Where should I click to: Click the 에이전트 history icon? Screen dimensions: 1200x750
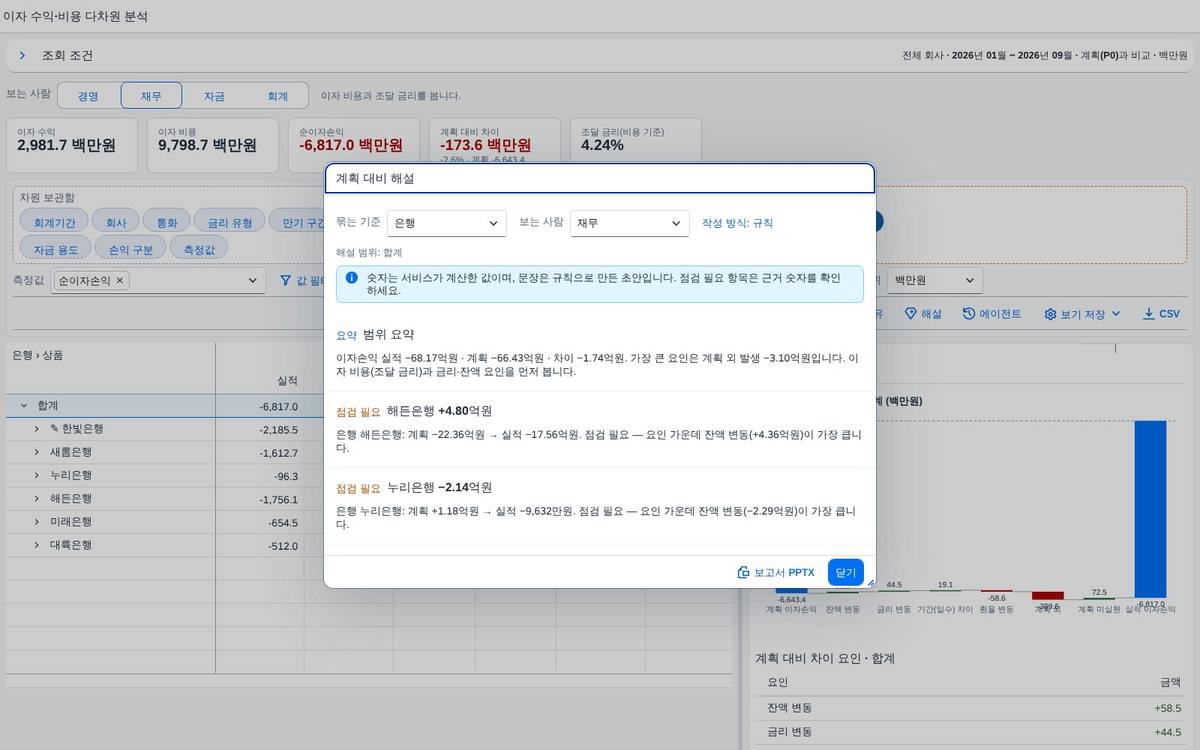969,314
